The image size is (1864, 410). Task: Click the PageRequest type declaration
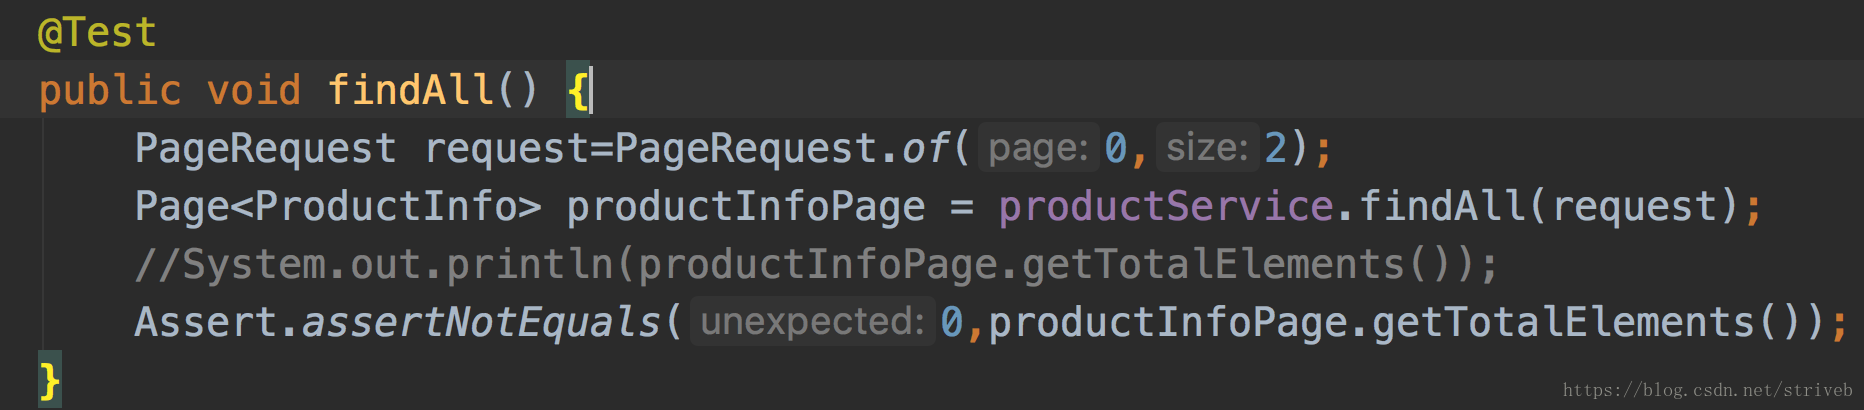click(x=265, y=148)
